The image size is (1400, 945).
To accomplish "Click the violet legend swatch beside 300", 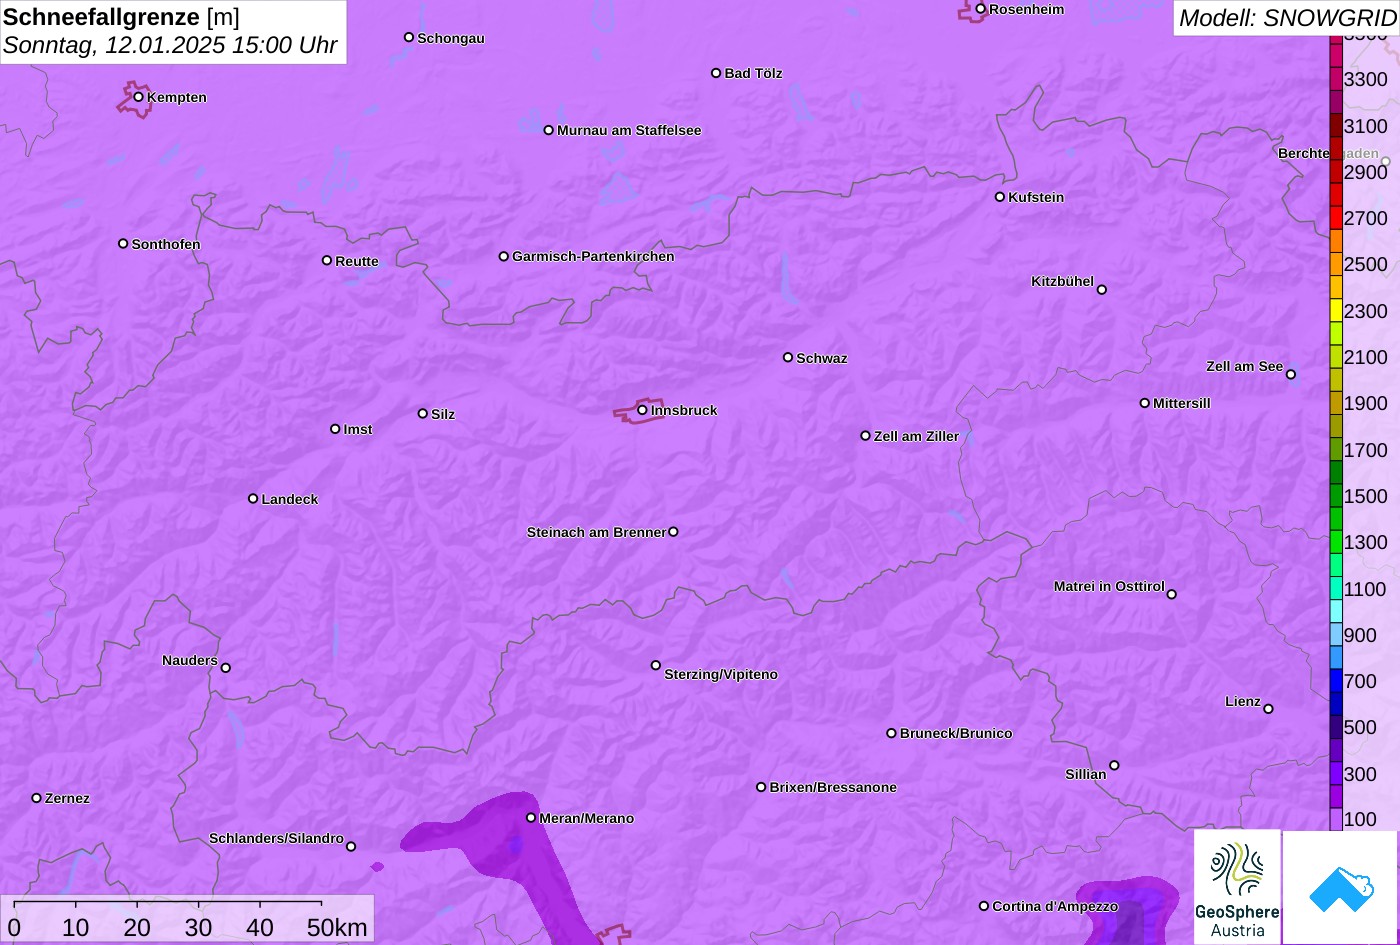I will pyautogui.click(x=1336, y=773).
